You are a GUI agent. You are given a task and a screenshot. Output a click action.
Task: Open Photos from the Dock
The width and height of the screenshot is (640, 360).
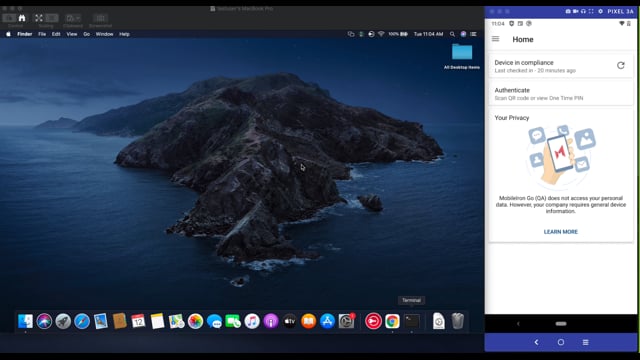click(196, 321)
